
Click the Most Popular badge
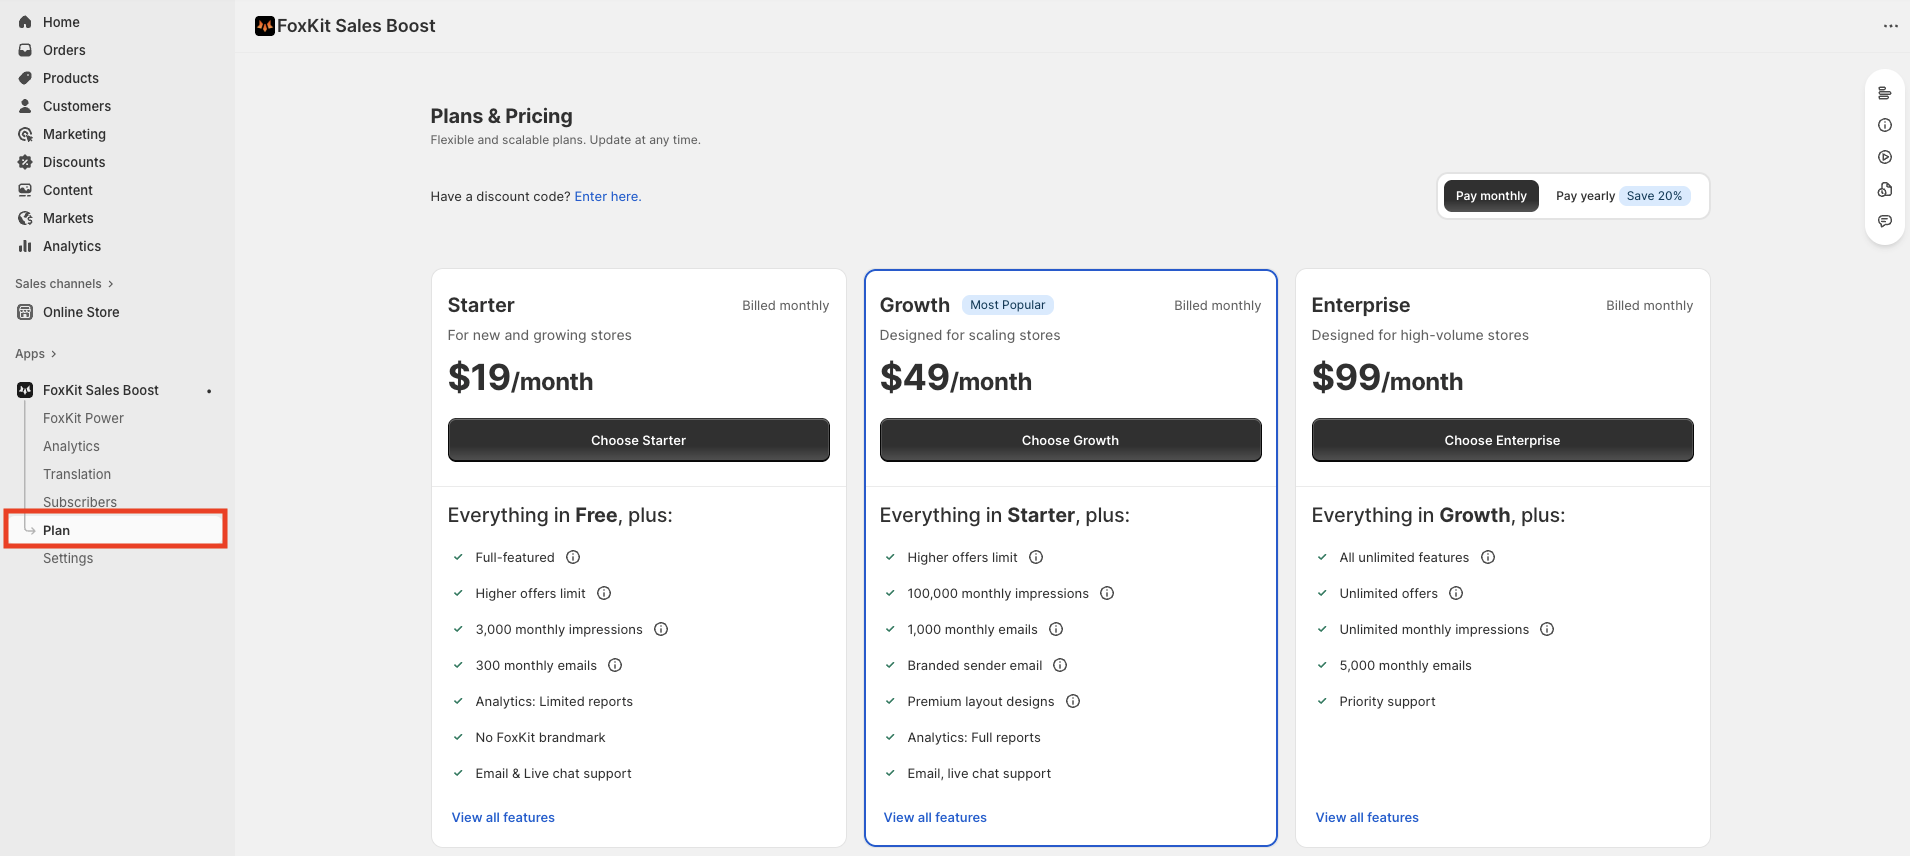[x=1007, y=305]
